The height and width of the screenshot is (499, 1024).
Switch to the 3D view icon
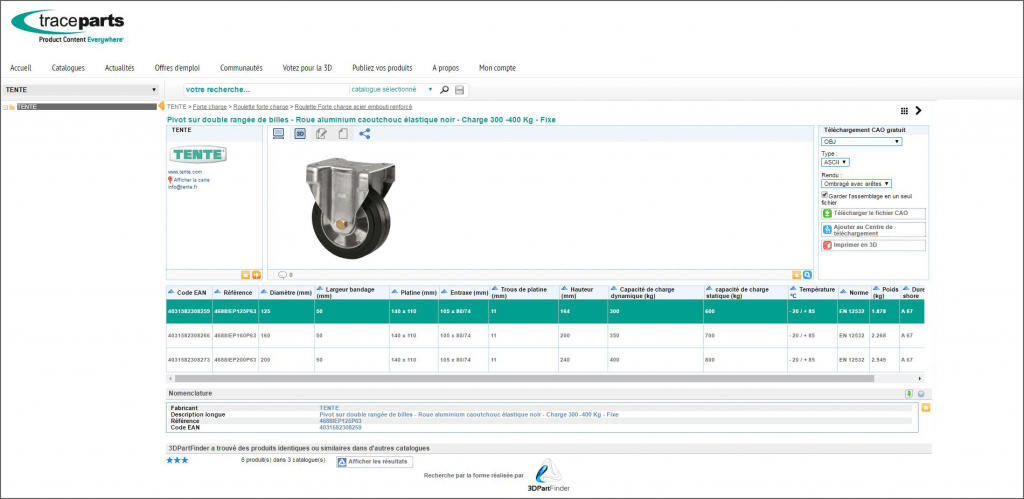(x=300, y=133)
